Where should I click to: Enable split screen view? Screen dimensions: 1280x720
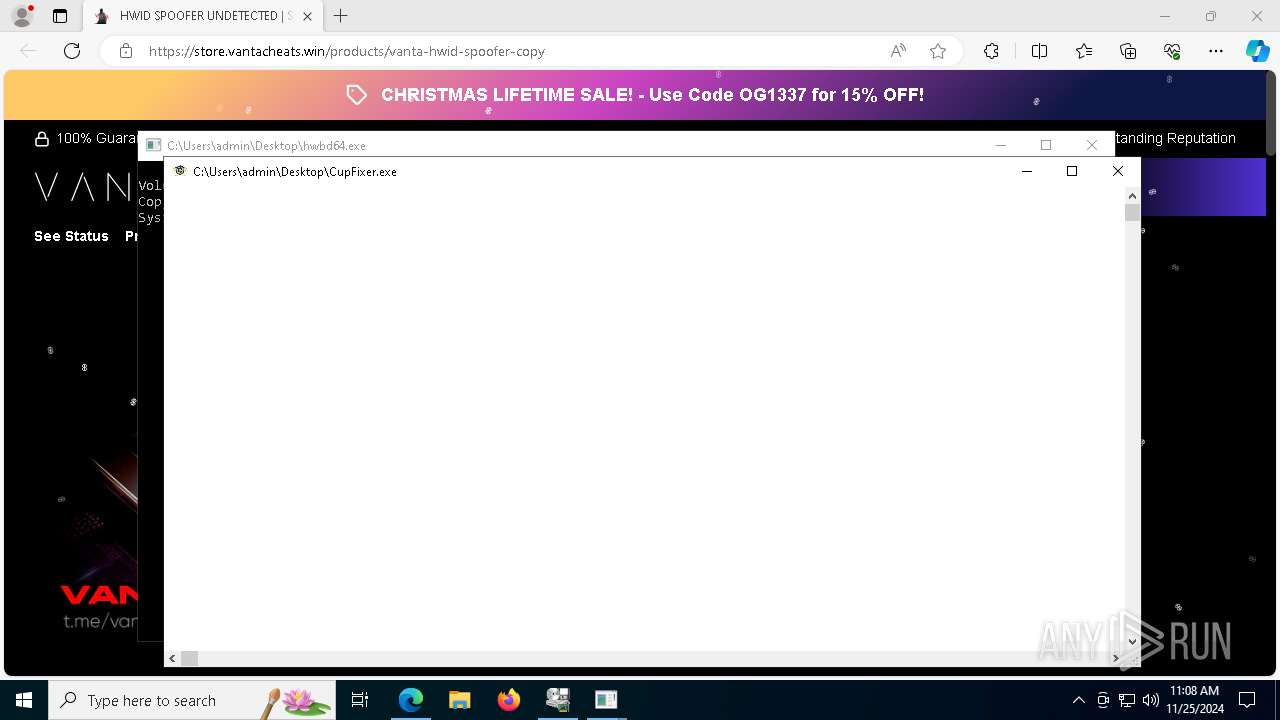1039,51
